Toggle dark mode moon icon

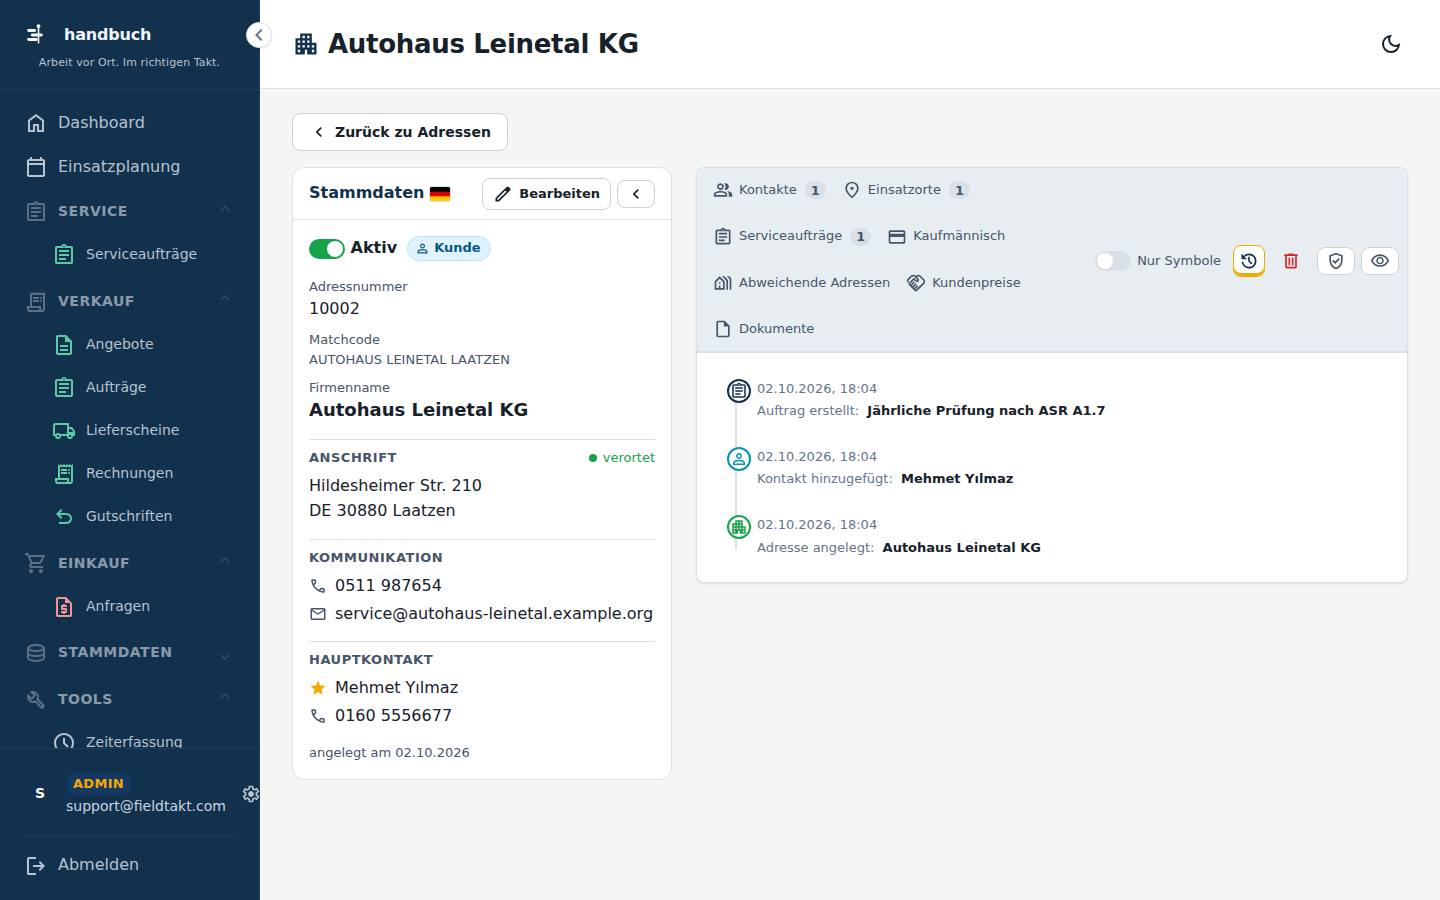click(x=1390, y=44)
